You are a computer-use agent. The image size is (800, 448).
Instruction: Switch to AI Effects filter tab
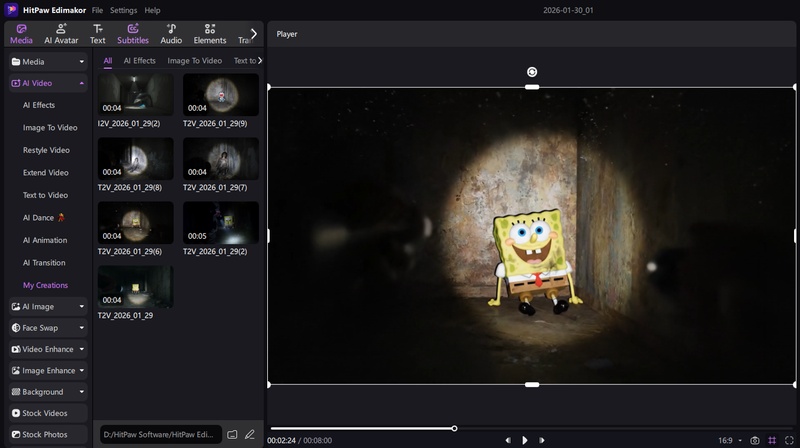[x=139, y=61]
